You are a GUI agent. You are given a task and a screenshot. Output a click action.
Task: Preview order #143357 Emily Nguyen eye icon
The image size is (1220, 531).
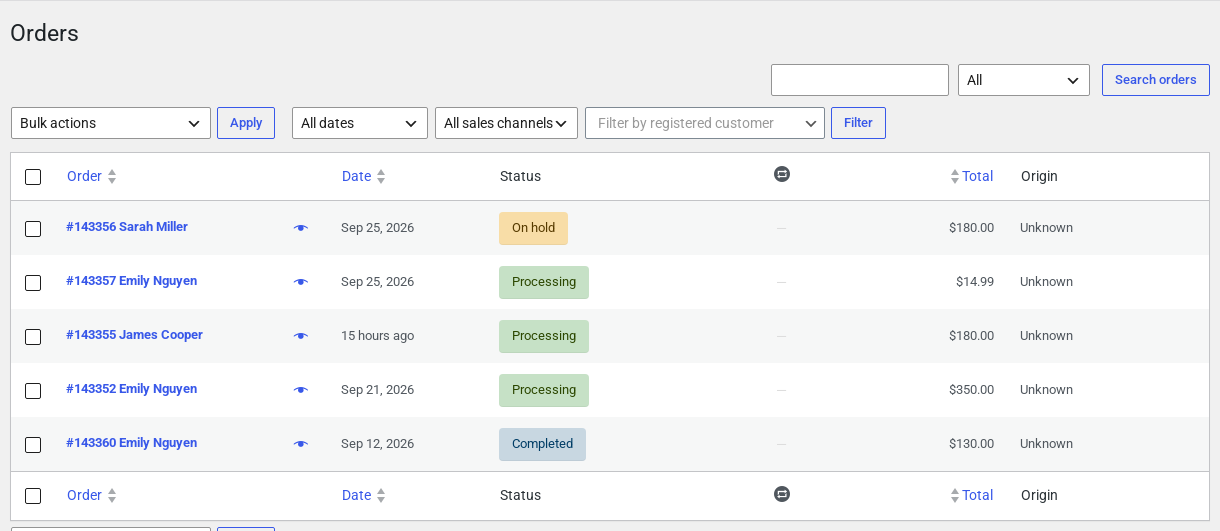[x=301, y=282]
